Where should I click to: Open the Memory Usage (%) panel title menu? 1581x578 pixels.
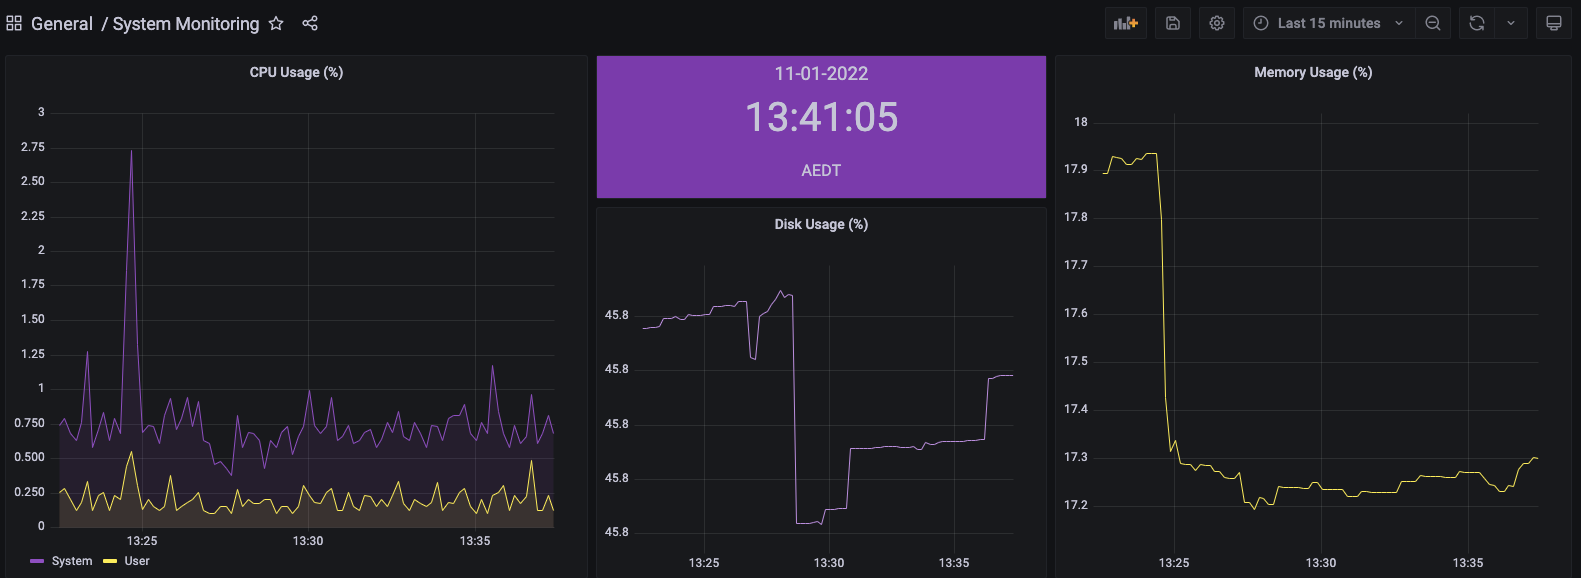coord(1313,72)
